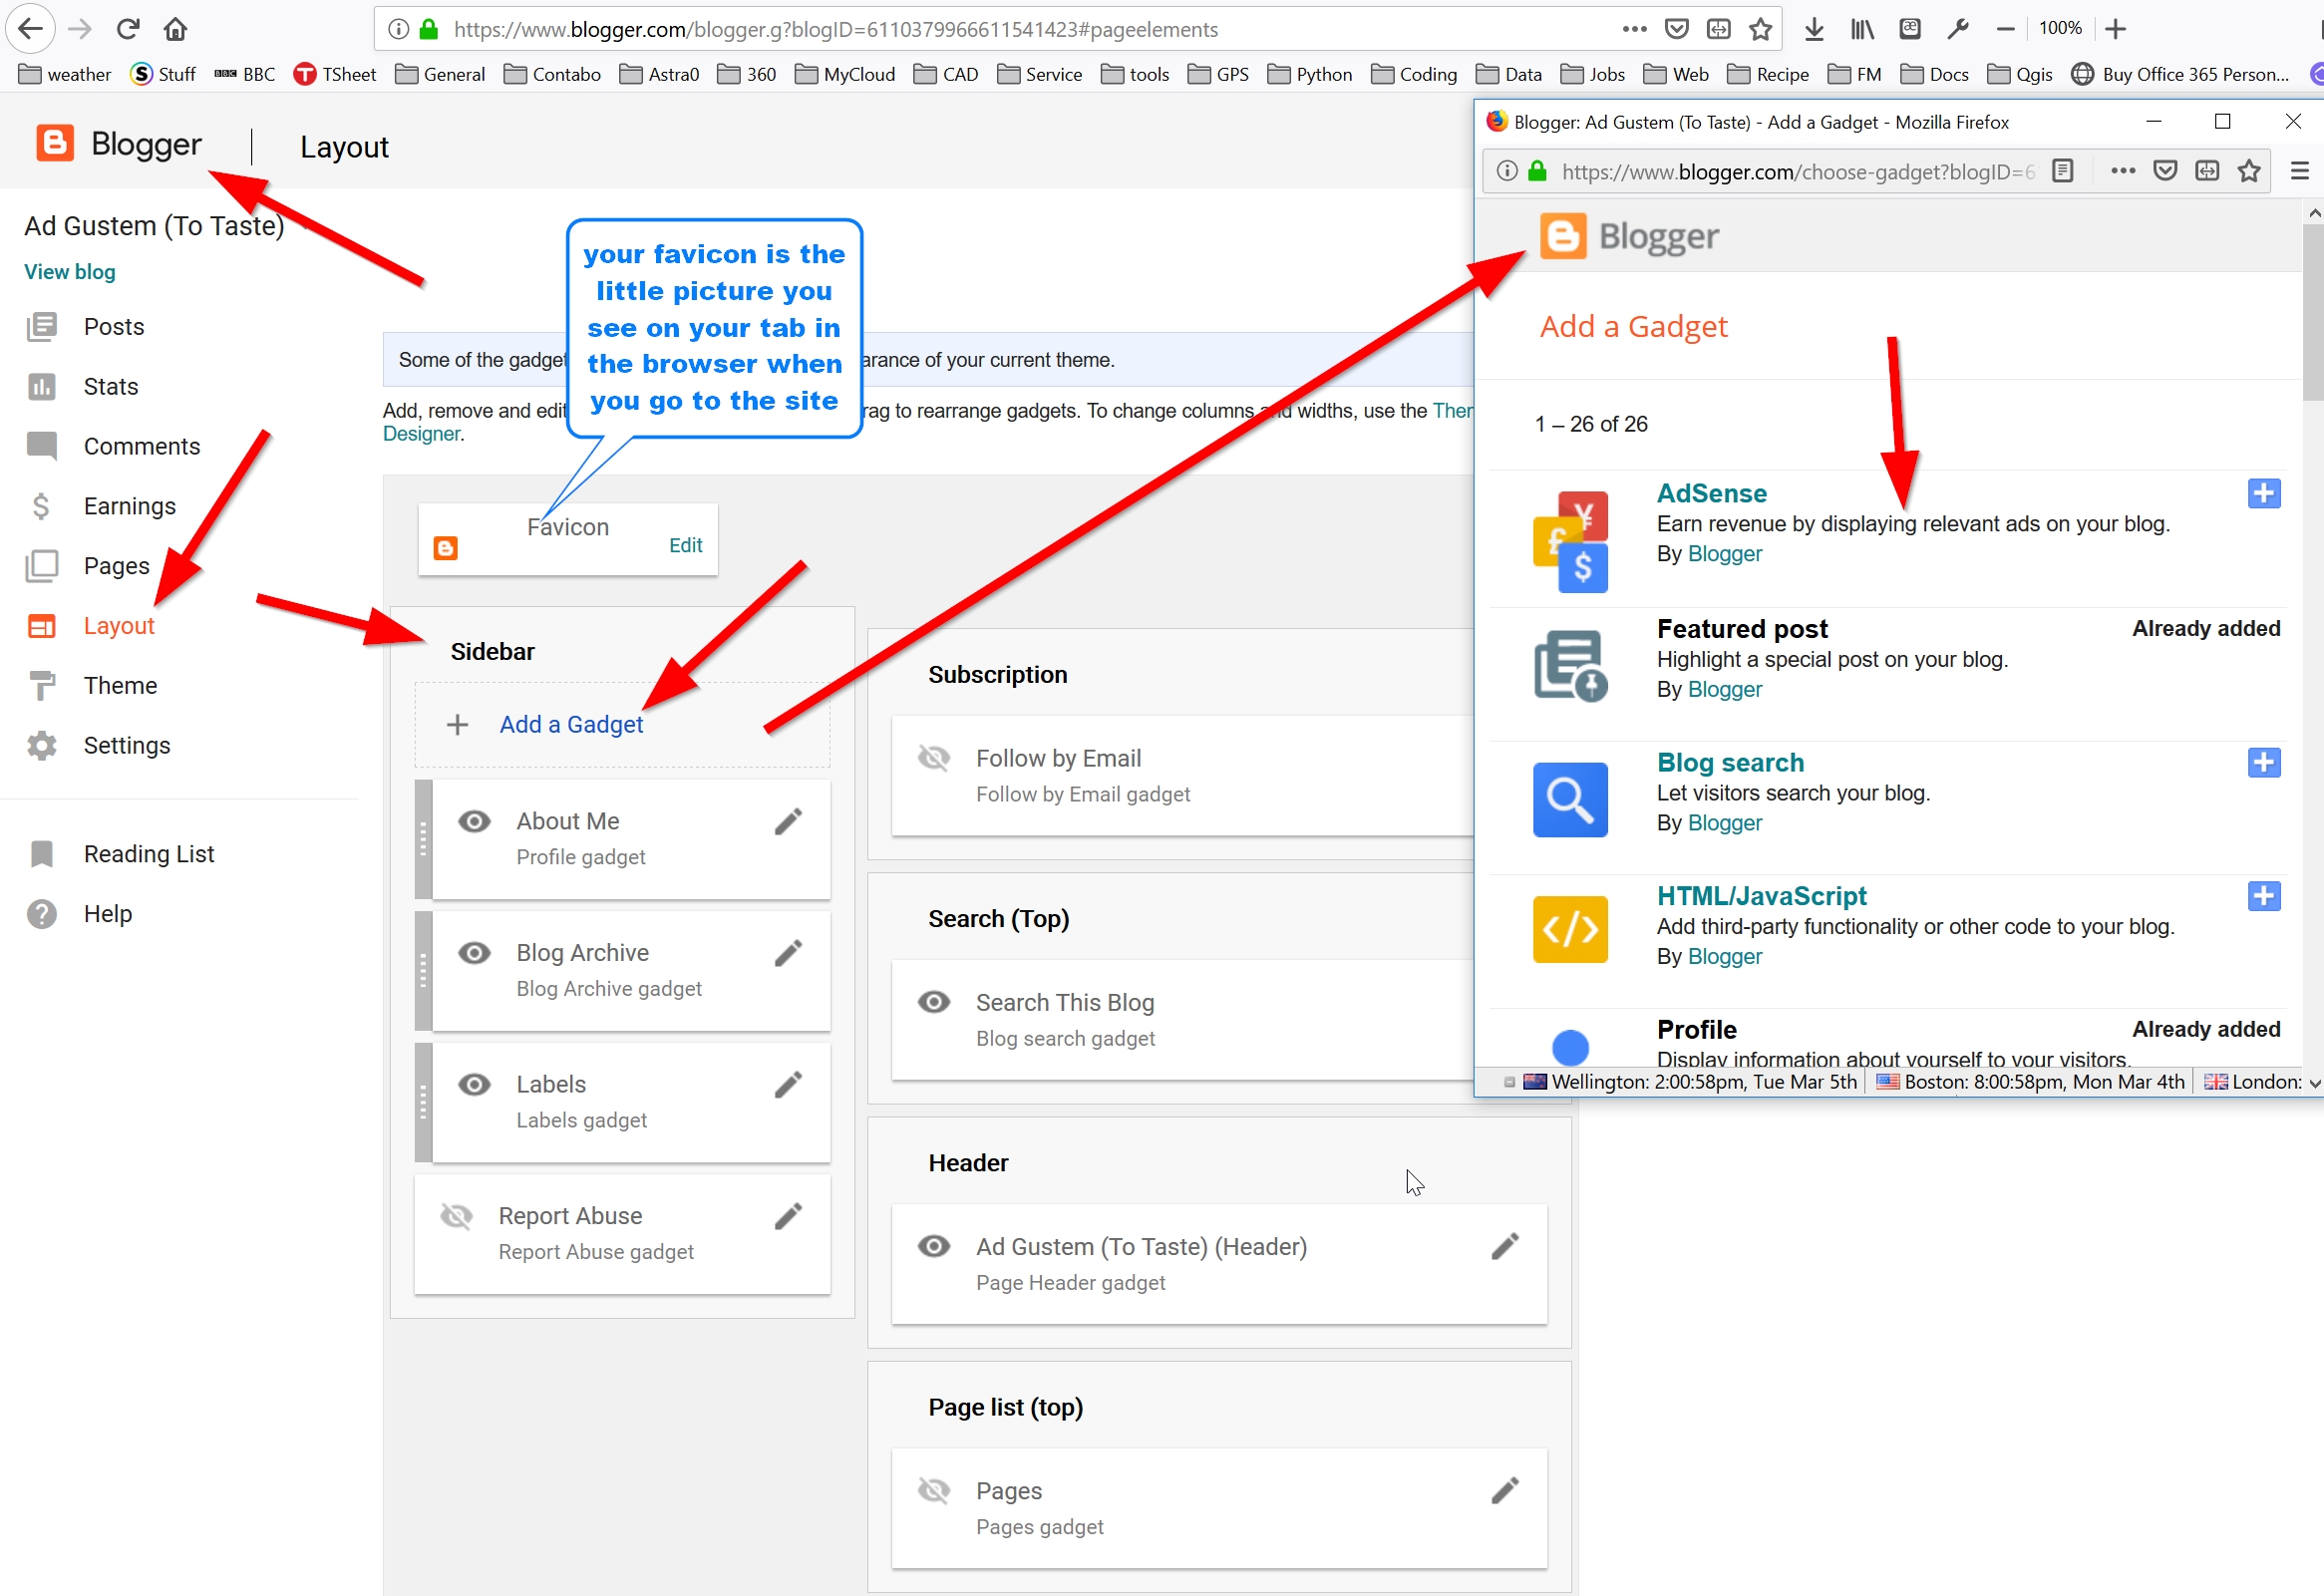The image size is (2324, 1596).
Task: Add Blog search gadget using plus icon
Action: (2264, 762)
